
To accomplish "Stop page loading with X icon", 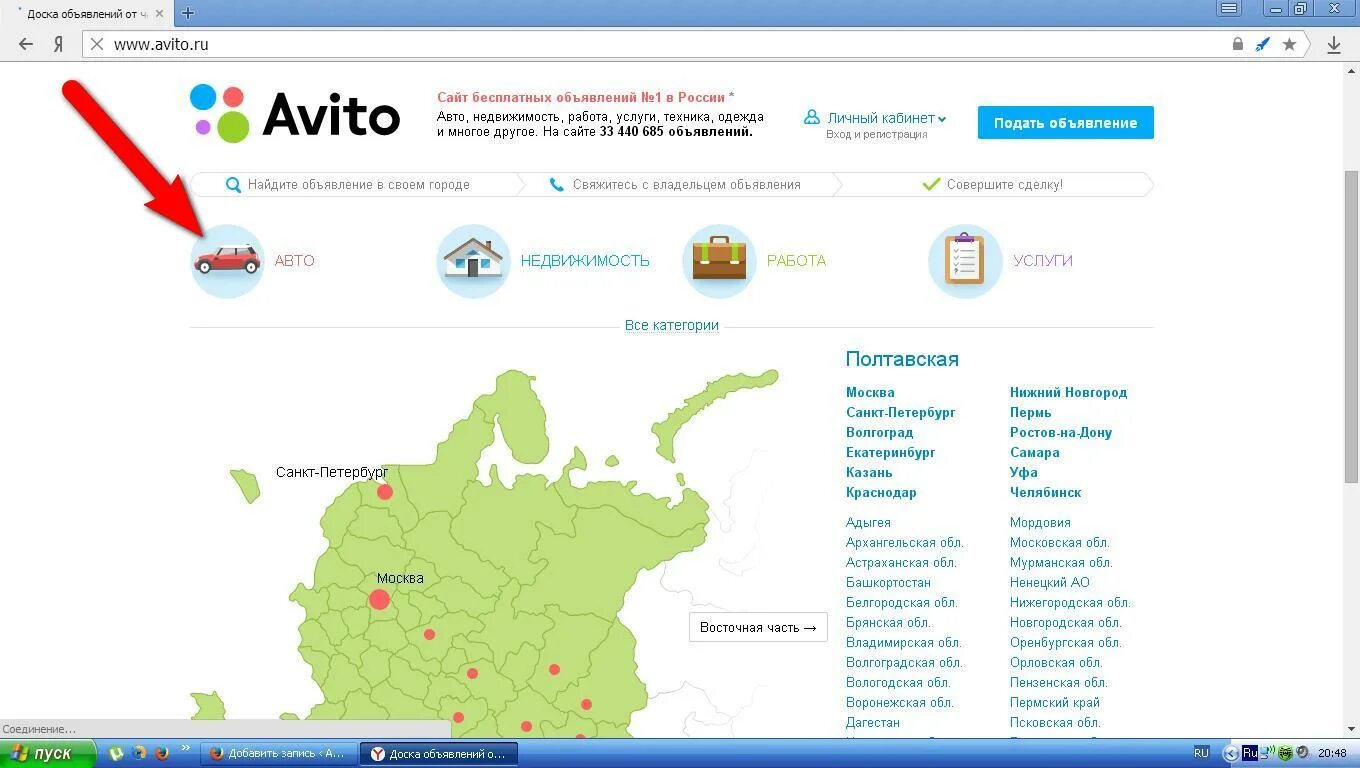I will pos(96,44).
